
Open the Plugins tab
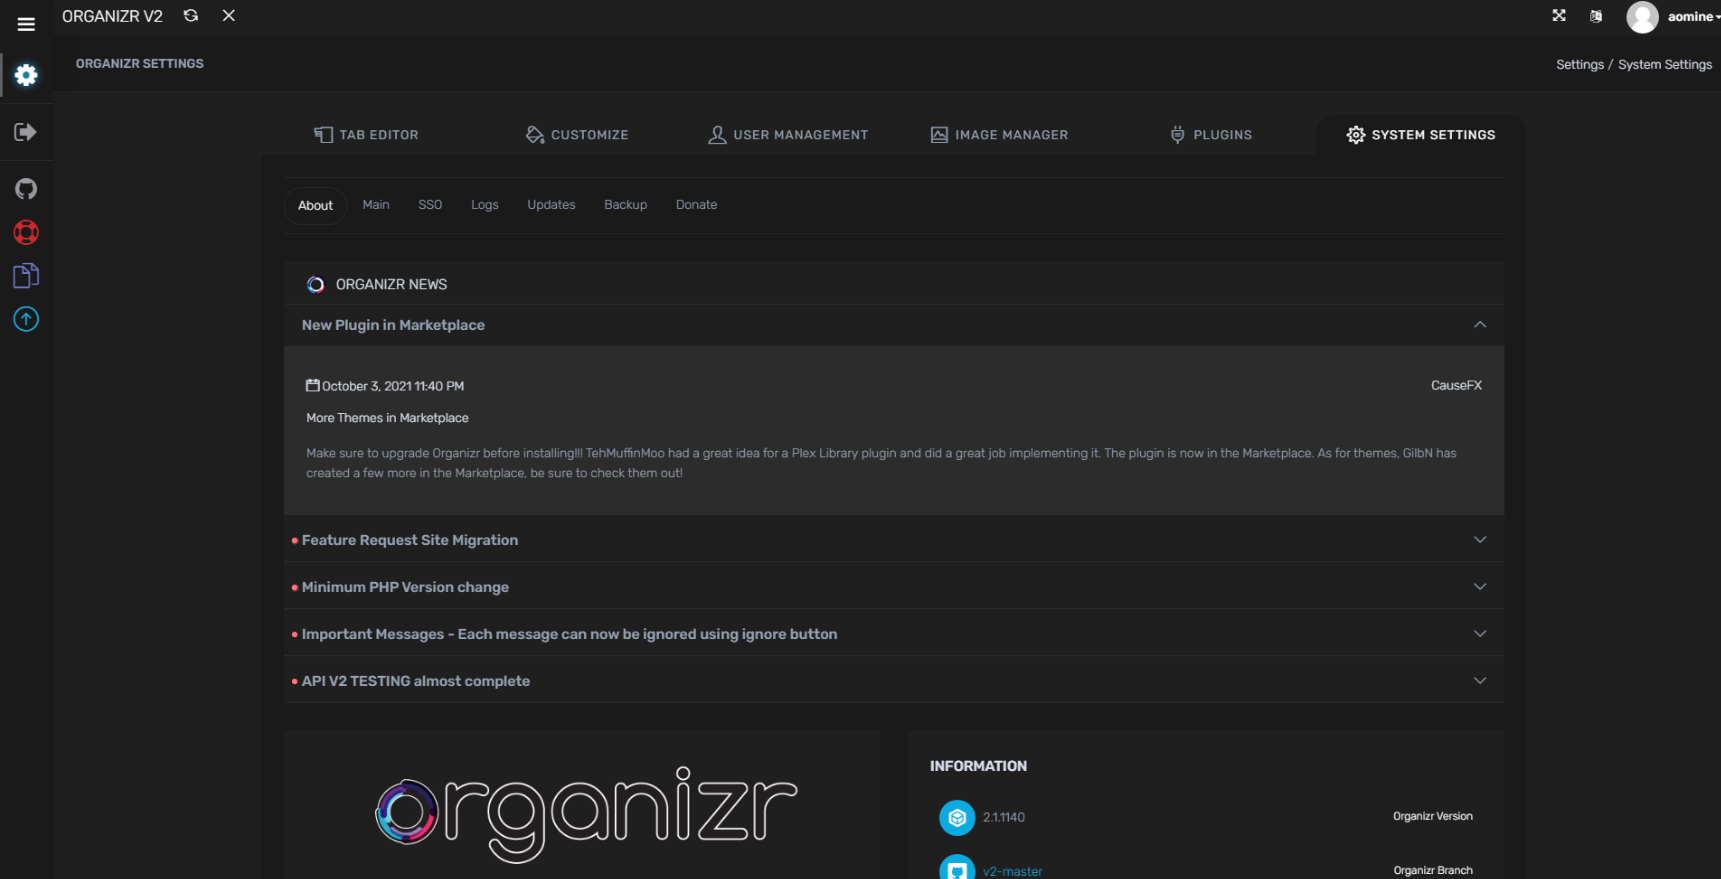point(1210,135)
